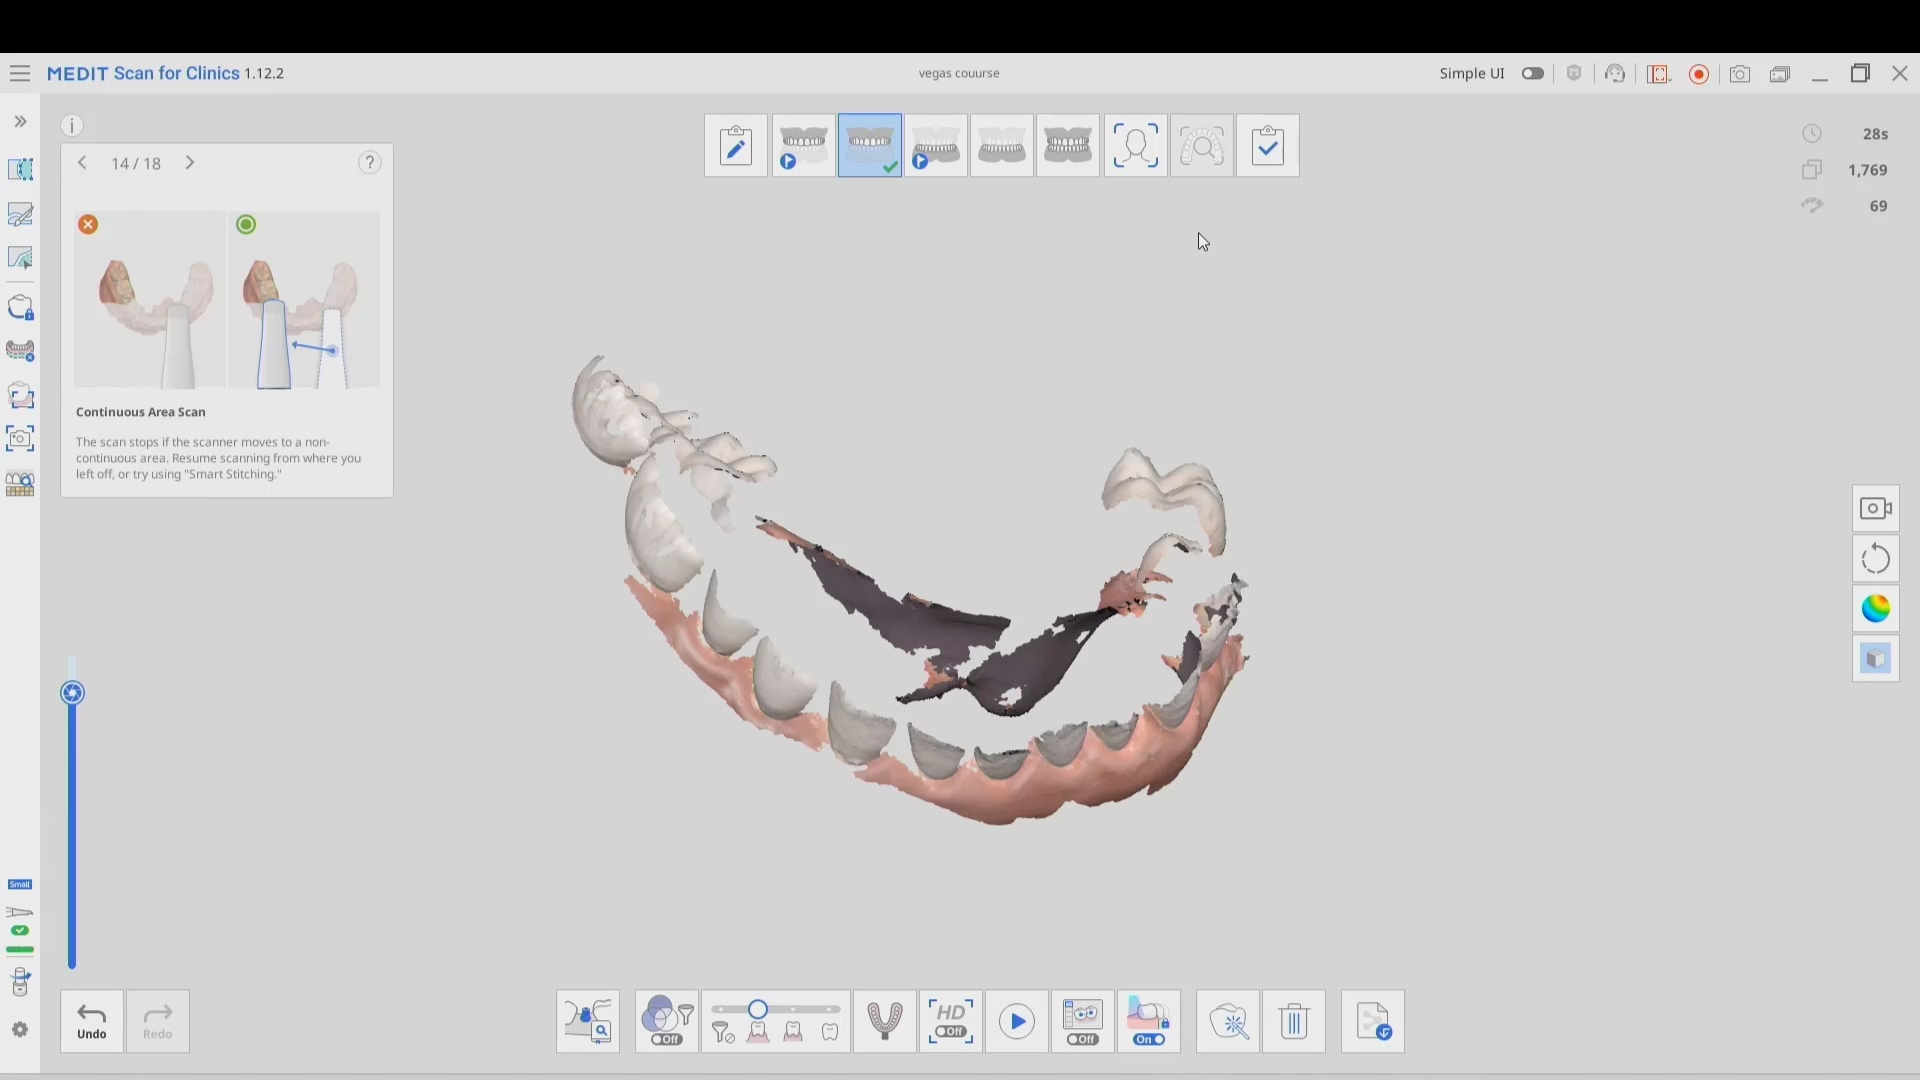The image size is (1920, 1080).
Task: Open the face scan stage icon
Action: pos(1135,146)
